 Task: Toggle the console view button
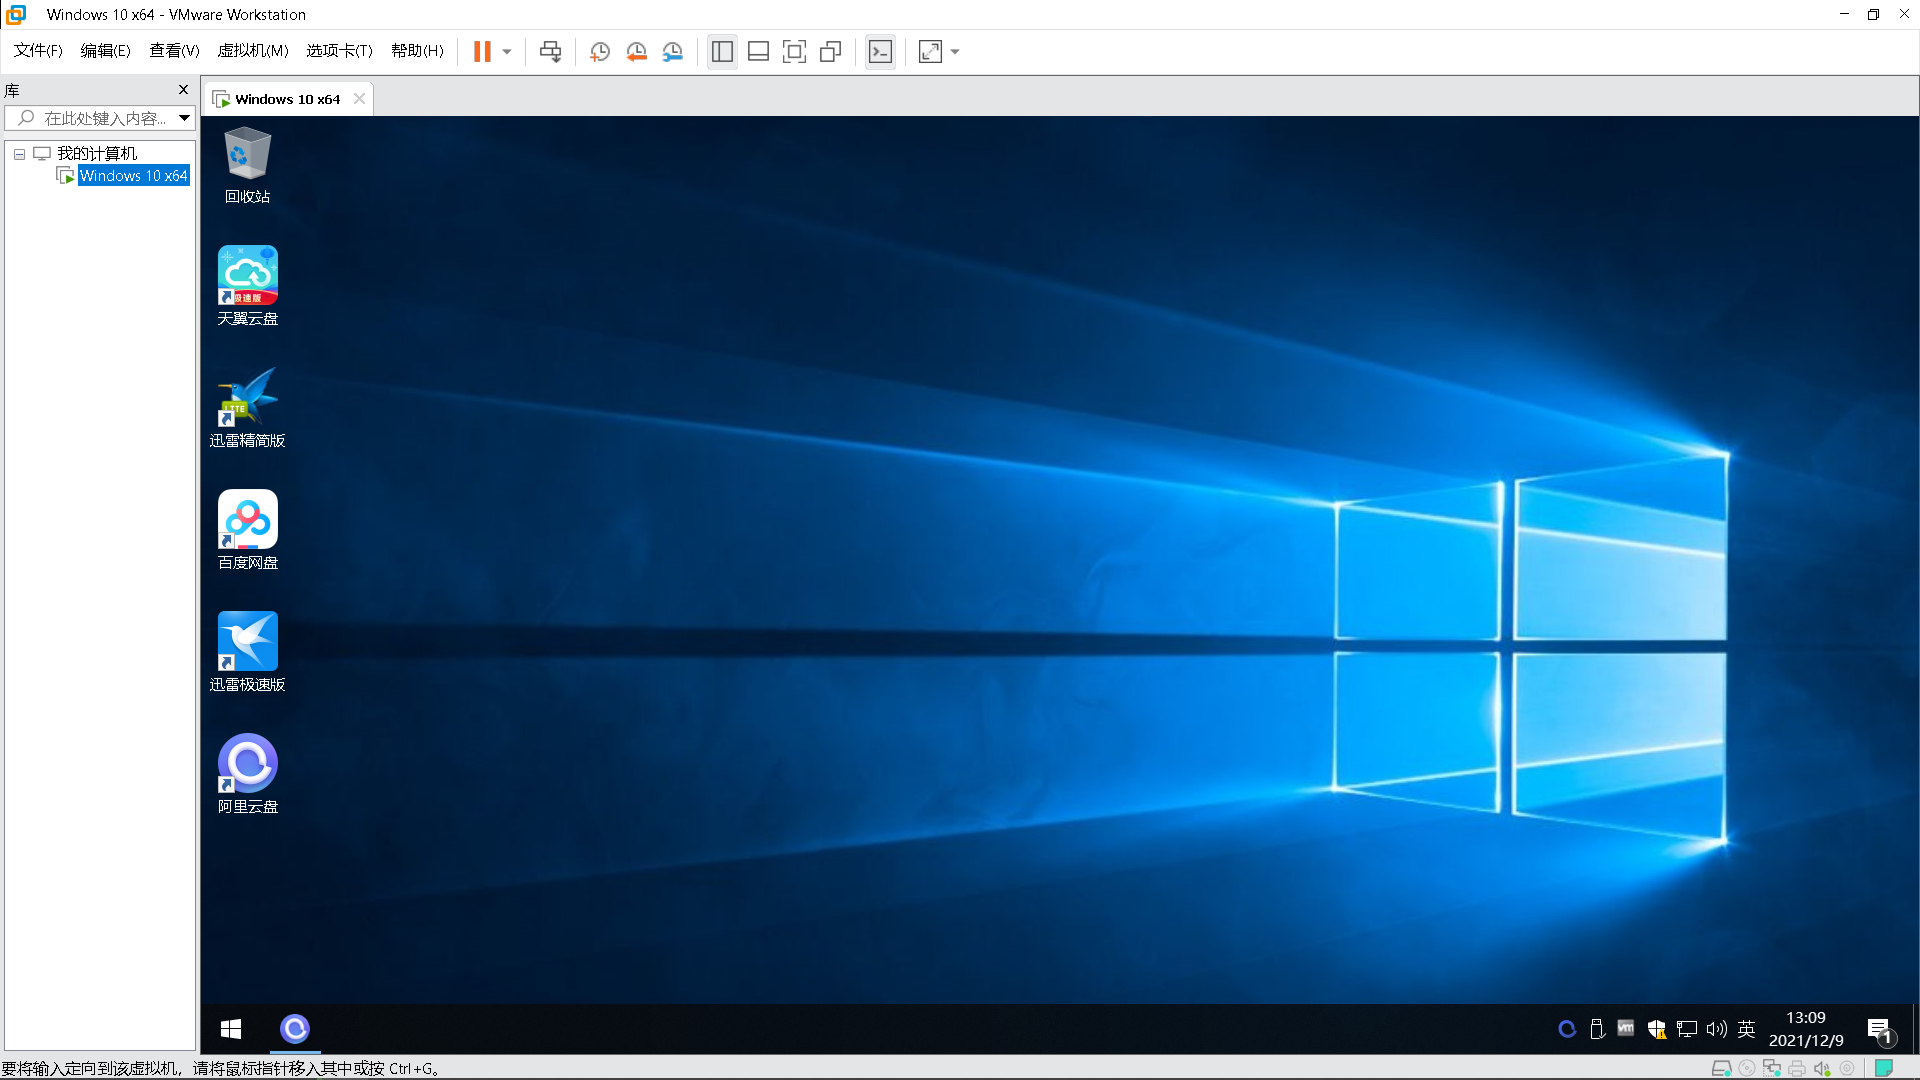click(880, 52)
